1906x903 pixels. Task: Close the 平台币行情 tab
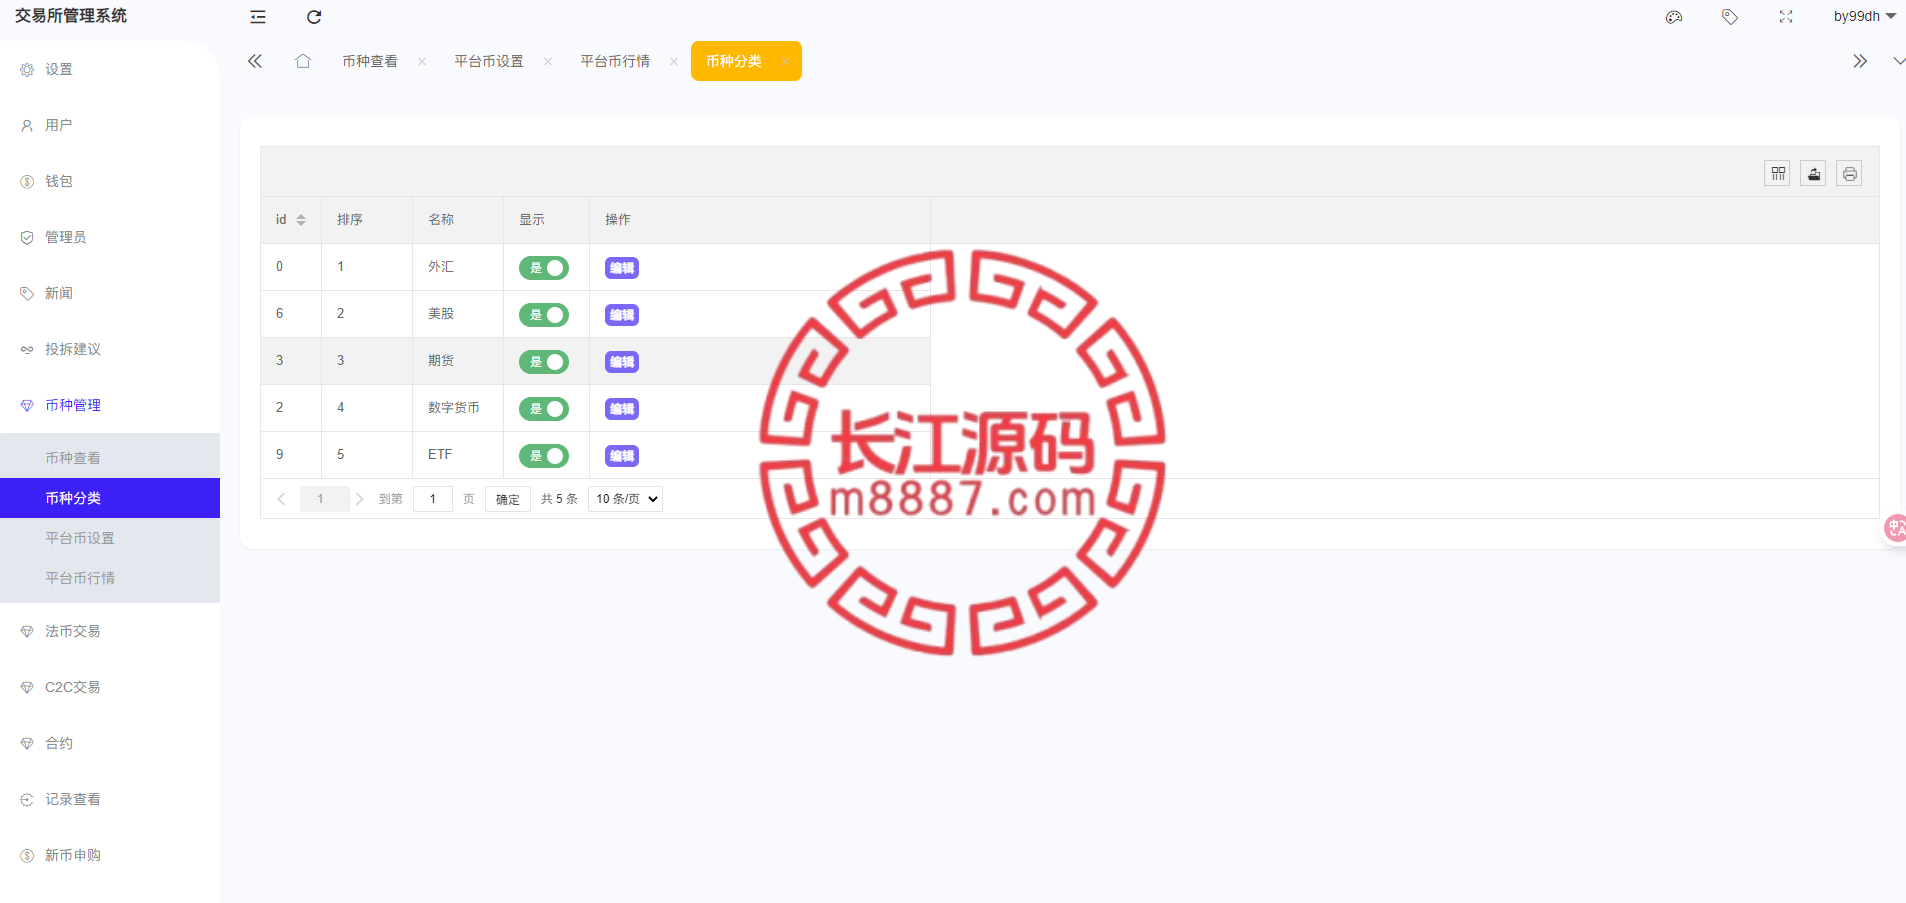click(x=674, y=62)
